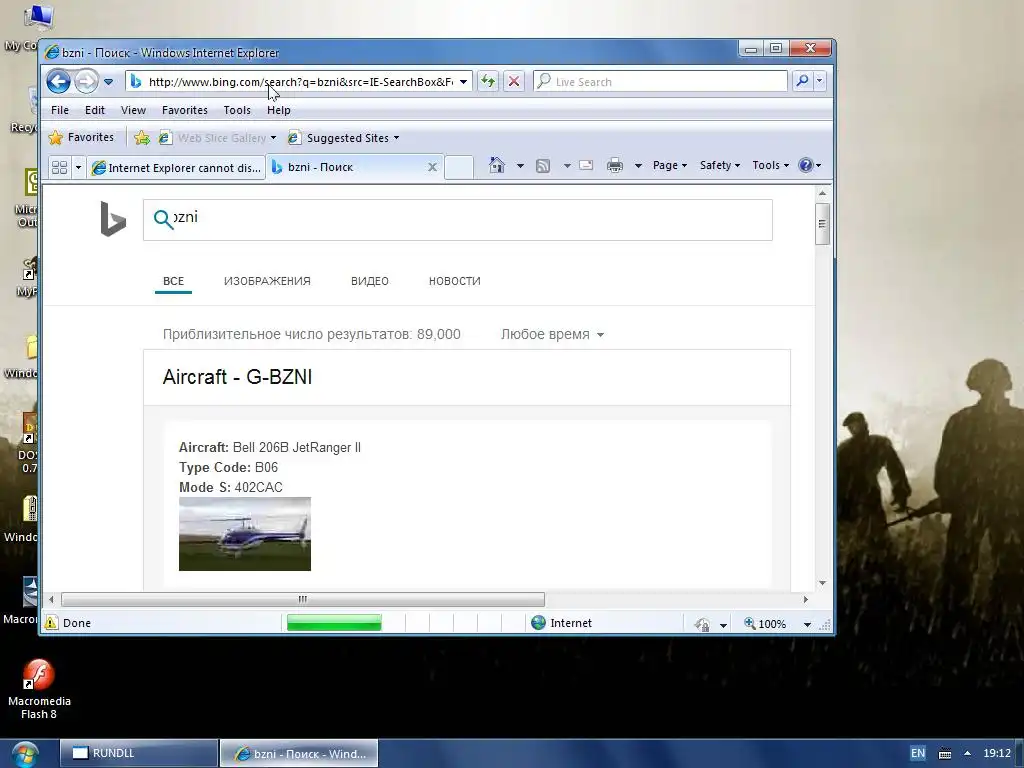Switch to RUNDLL taskbar button
Screen dimensions: 1024x768
(x=138, y=754)
